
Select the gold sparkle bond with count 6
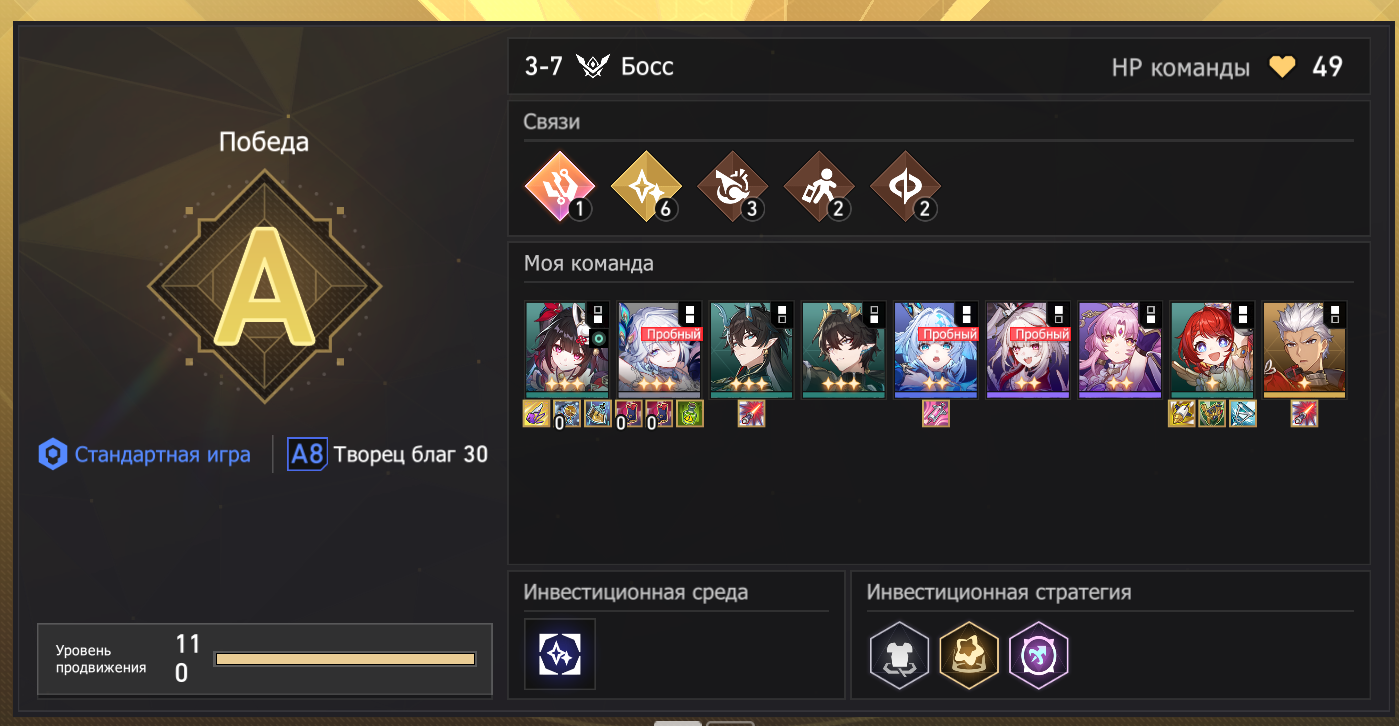click(x=646, y=186)
